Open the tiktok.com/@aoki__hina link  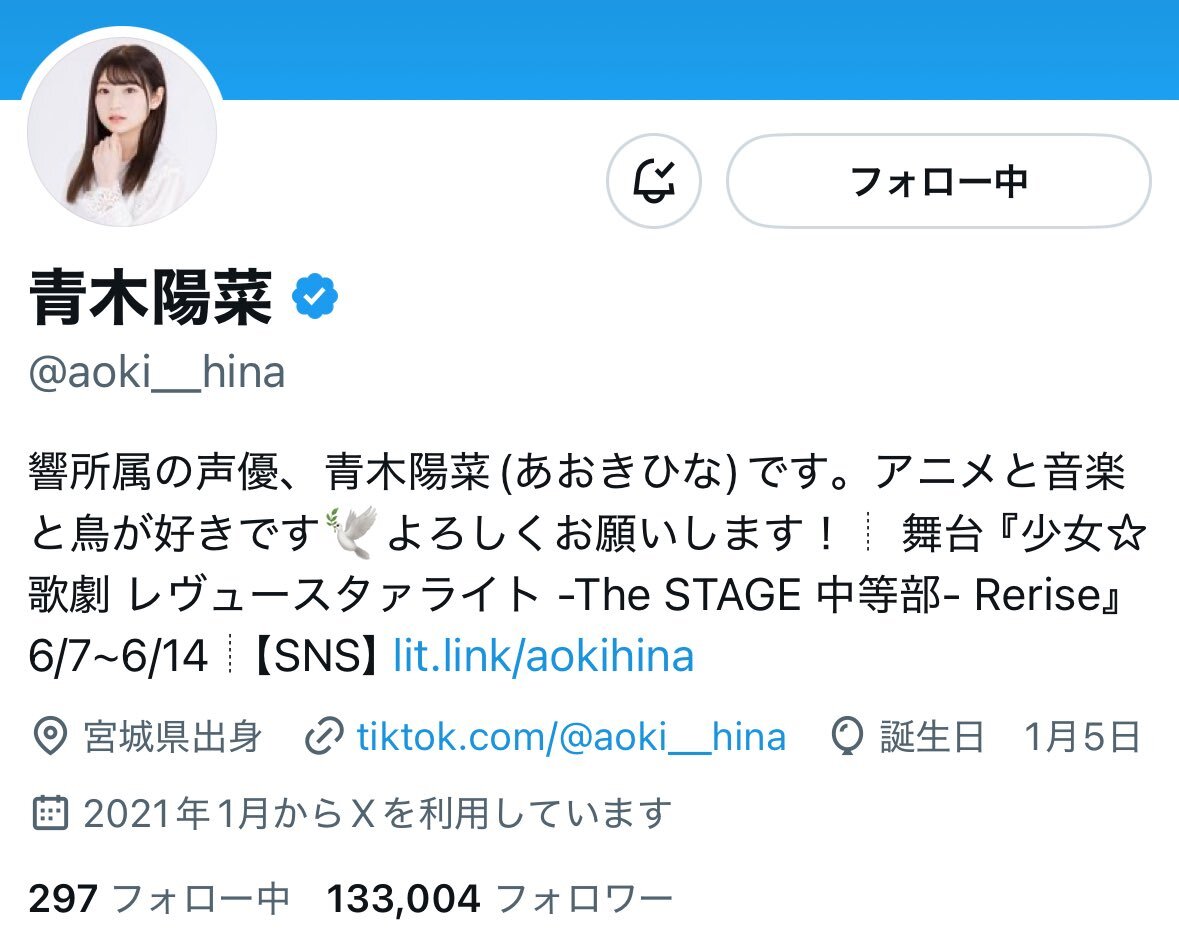coord(571,736)
